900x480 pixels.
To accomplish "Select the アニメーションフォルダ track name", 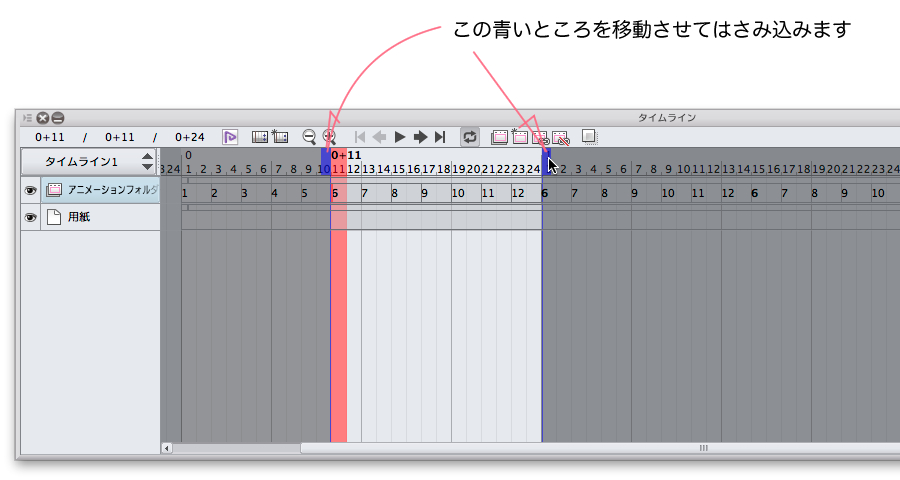I will pyautogui.click(x=112, y=189).
